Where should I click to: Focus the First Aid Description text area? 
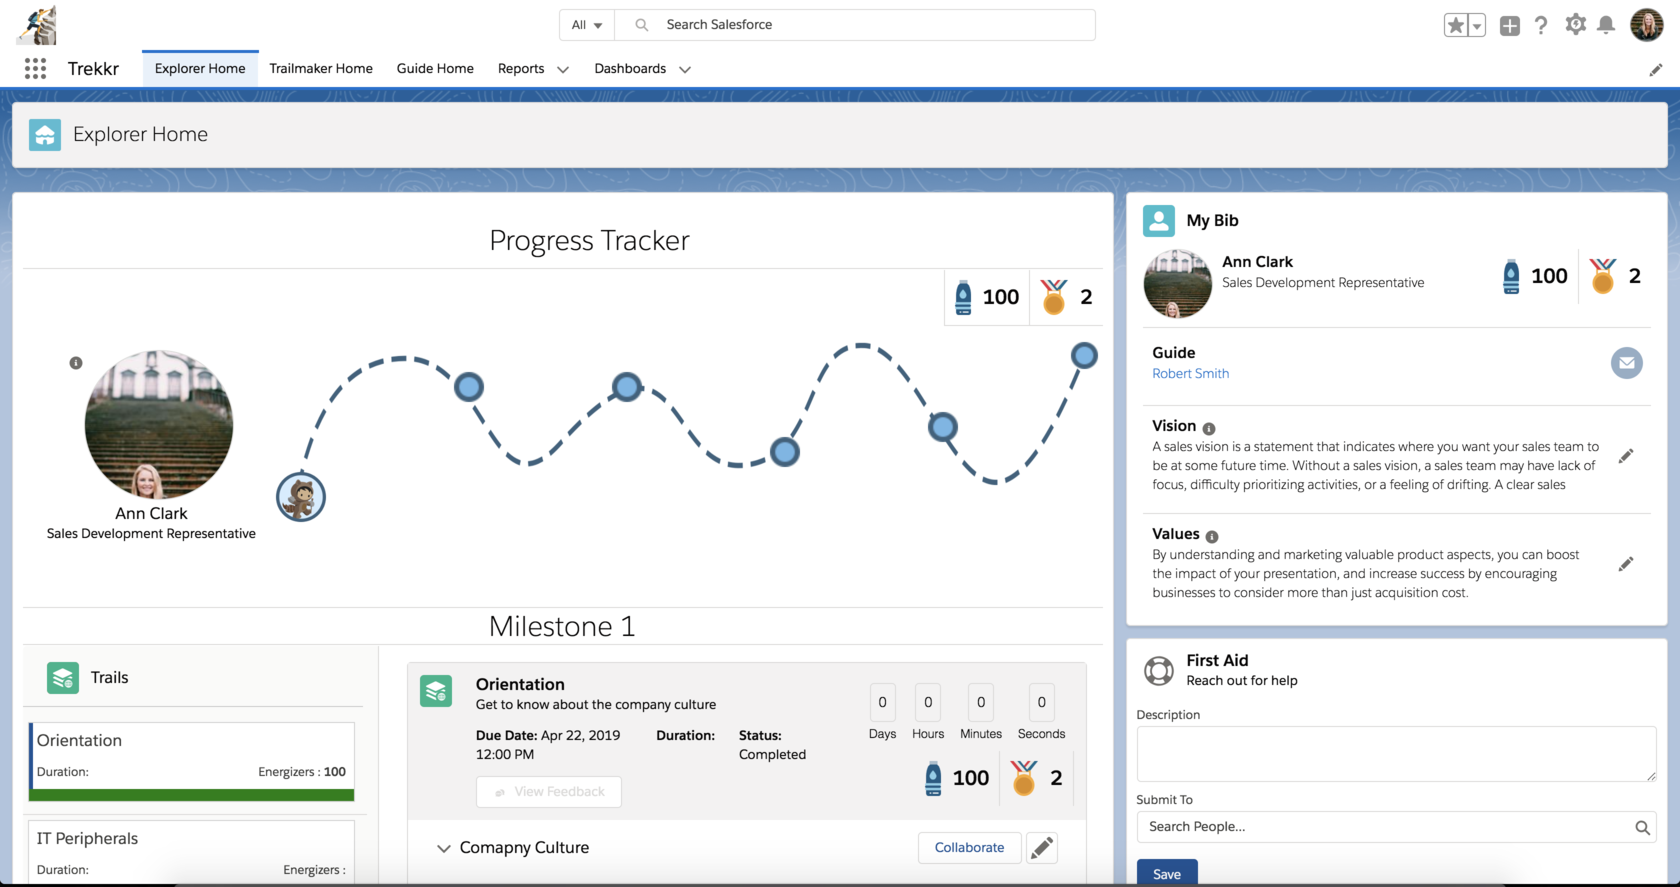click(1396, 754)
